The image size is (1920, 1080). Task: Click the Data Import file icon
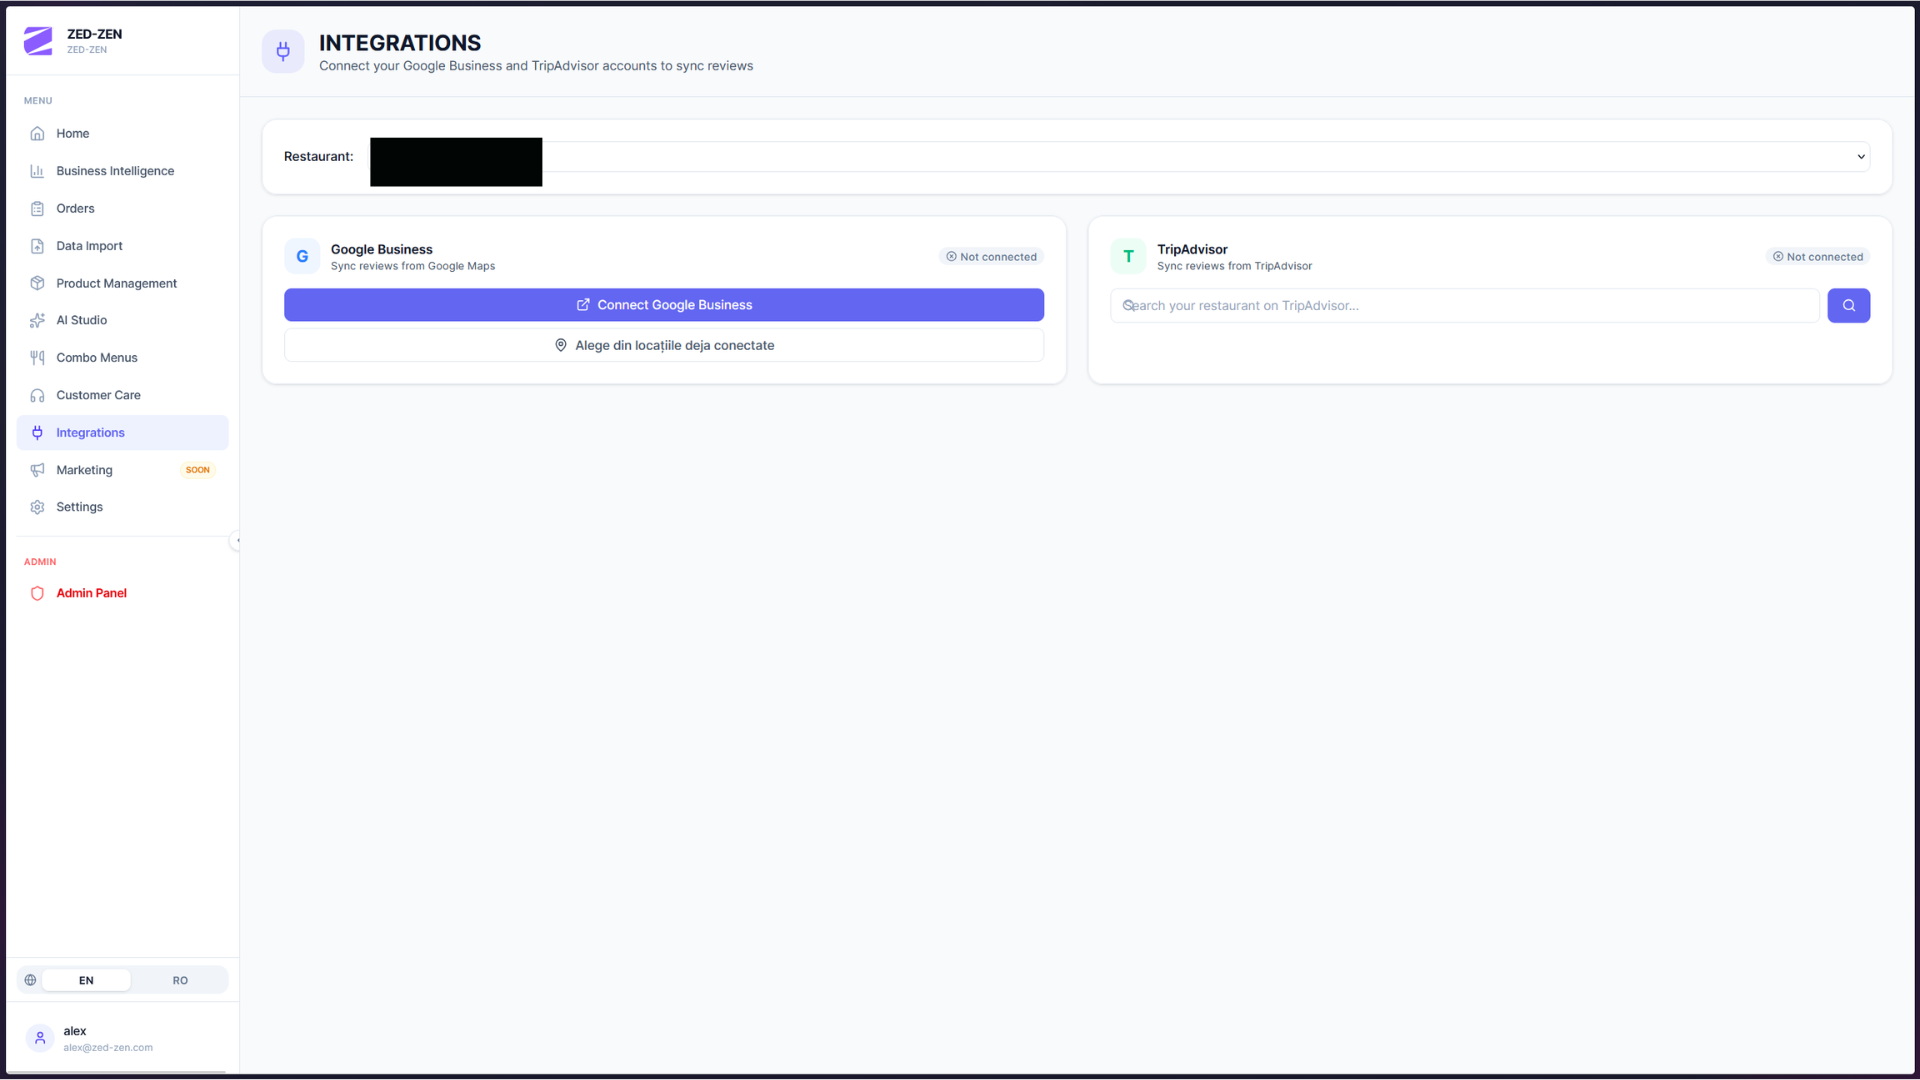point(37,246)
